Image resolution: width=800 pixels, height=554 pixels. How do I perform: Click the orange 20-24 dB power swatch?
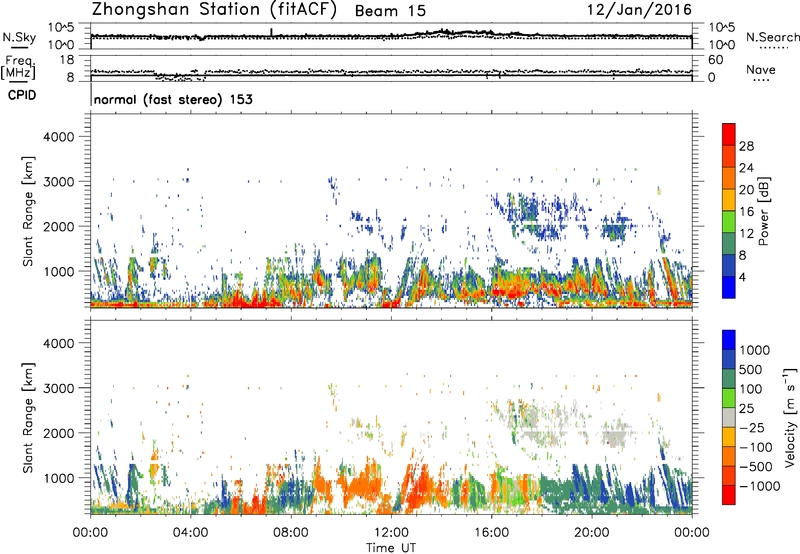pos(729,179)
